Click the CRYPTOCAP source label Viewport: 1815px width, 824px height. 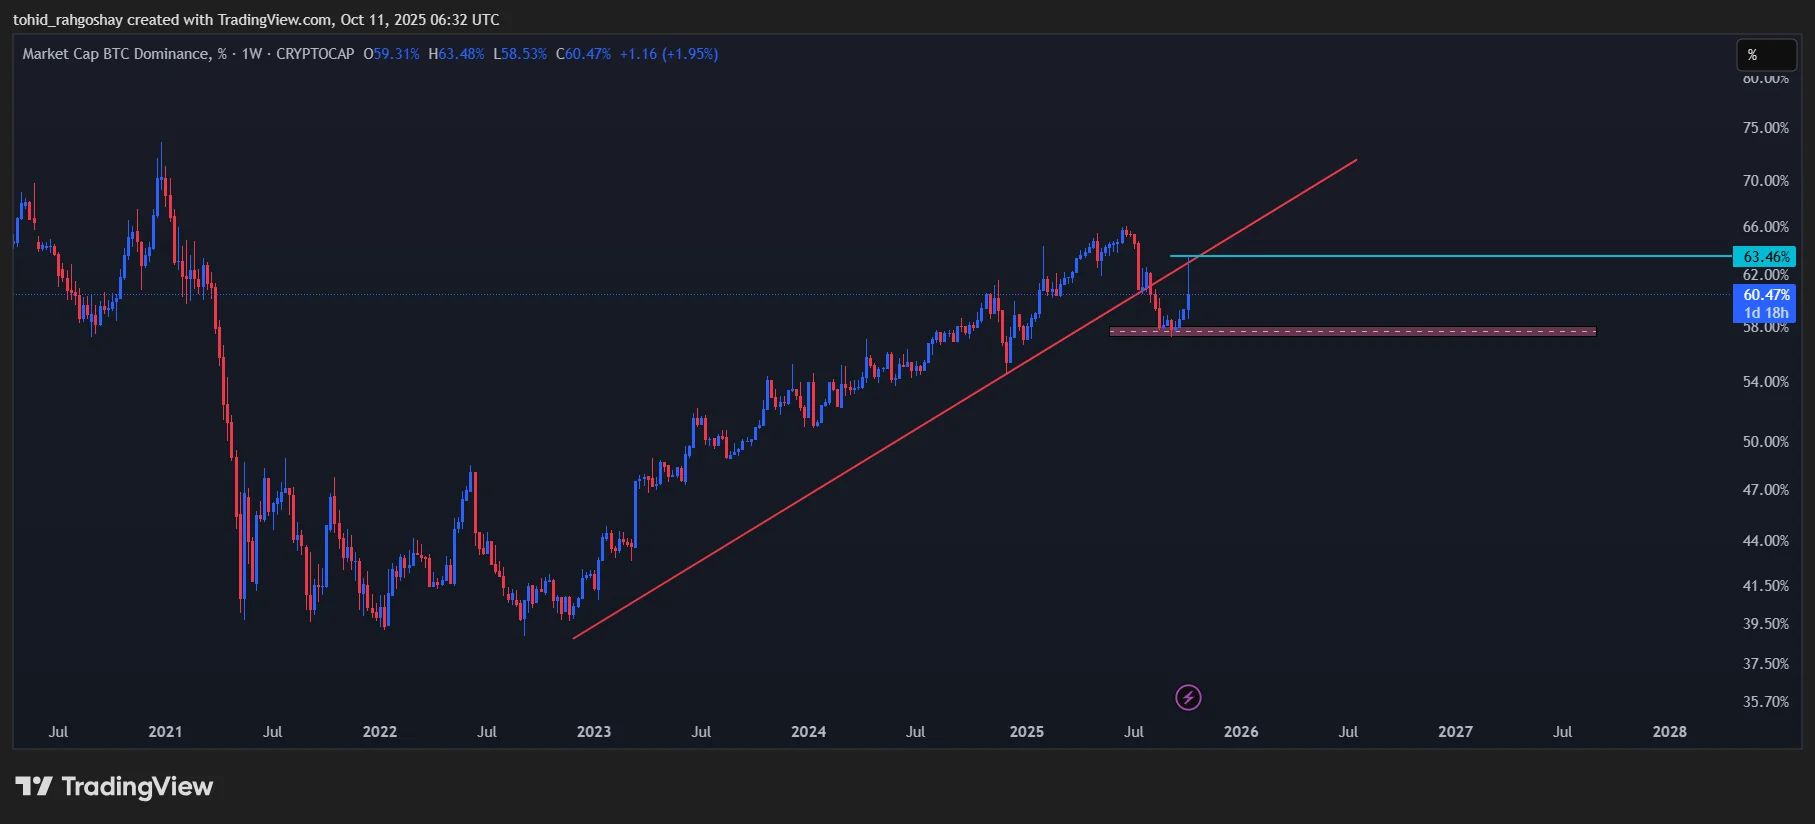pos(315,54)
